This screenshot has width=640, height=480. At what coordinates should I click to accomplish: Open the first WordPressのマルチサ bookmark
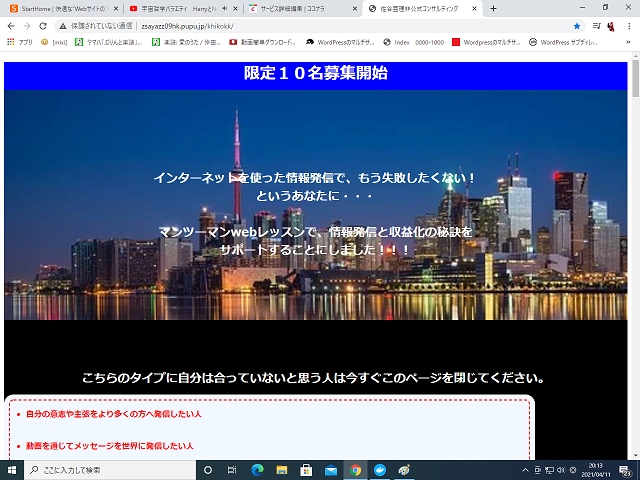coord(340,42)
